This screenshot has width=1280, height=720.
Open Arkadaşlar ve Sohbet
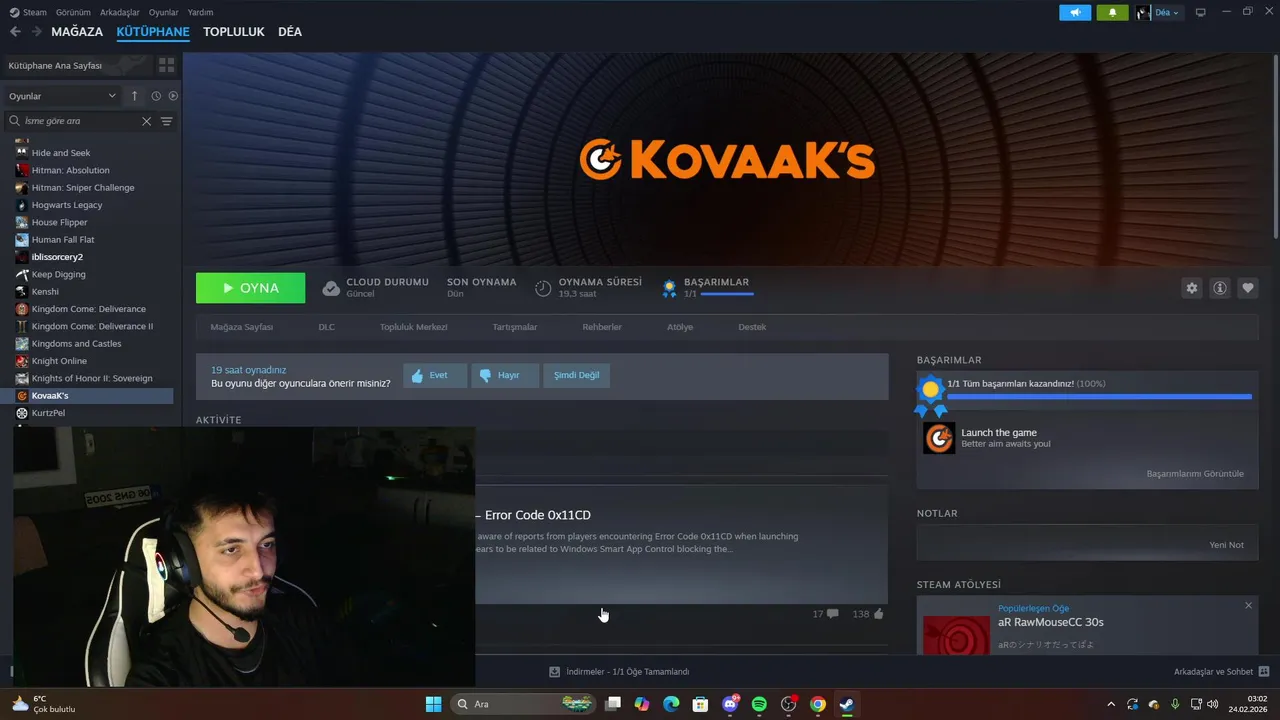(1221, 672)
